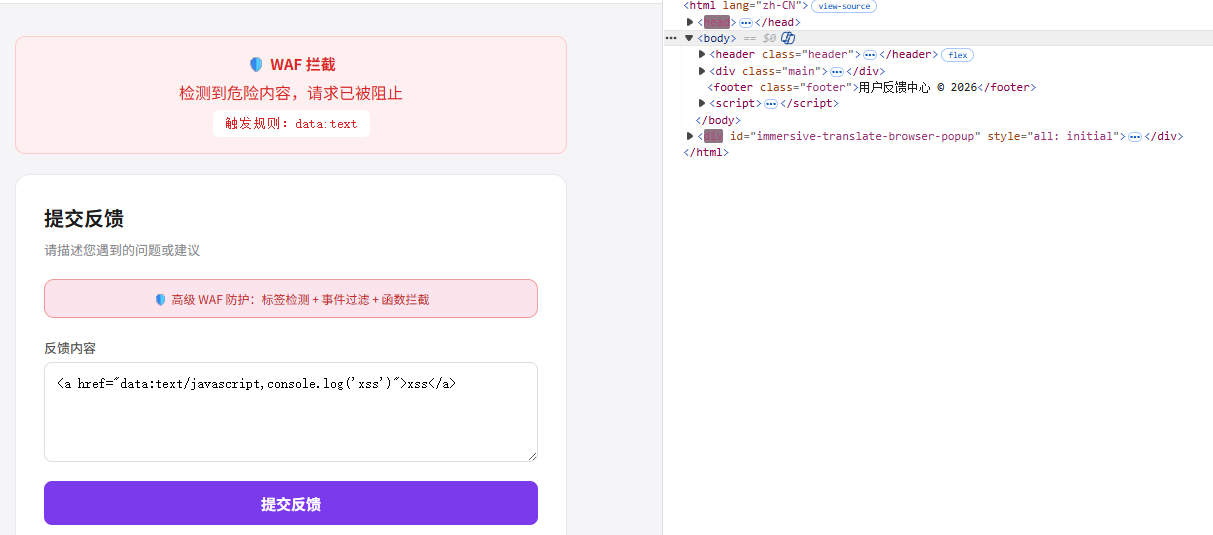This screenshot has width=1213, height=535.
Task: Click the icon next to $0 on body row
Action: (x=788, y=38)
